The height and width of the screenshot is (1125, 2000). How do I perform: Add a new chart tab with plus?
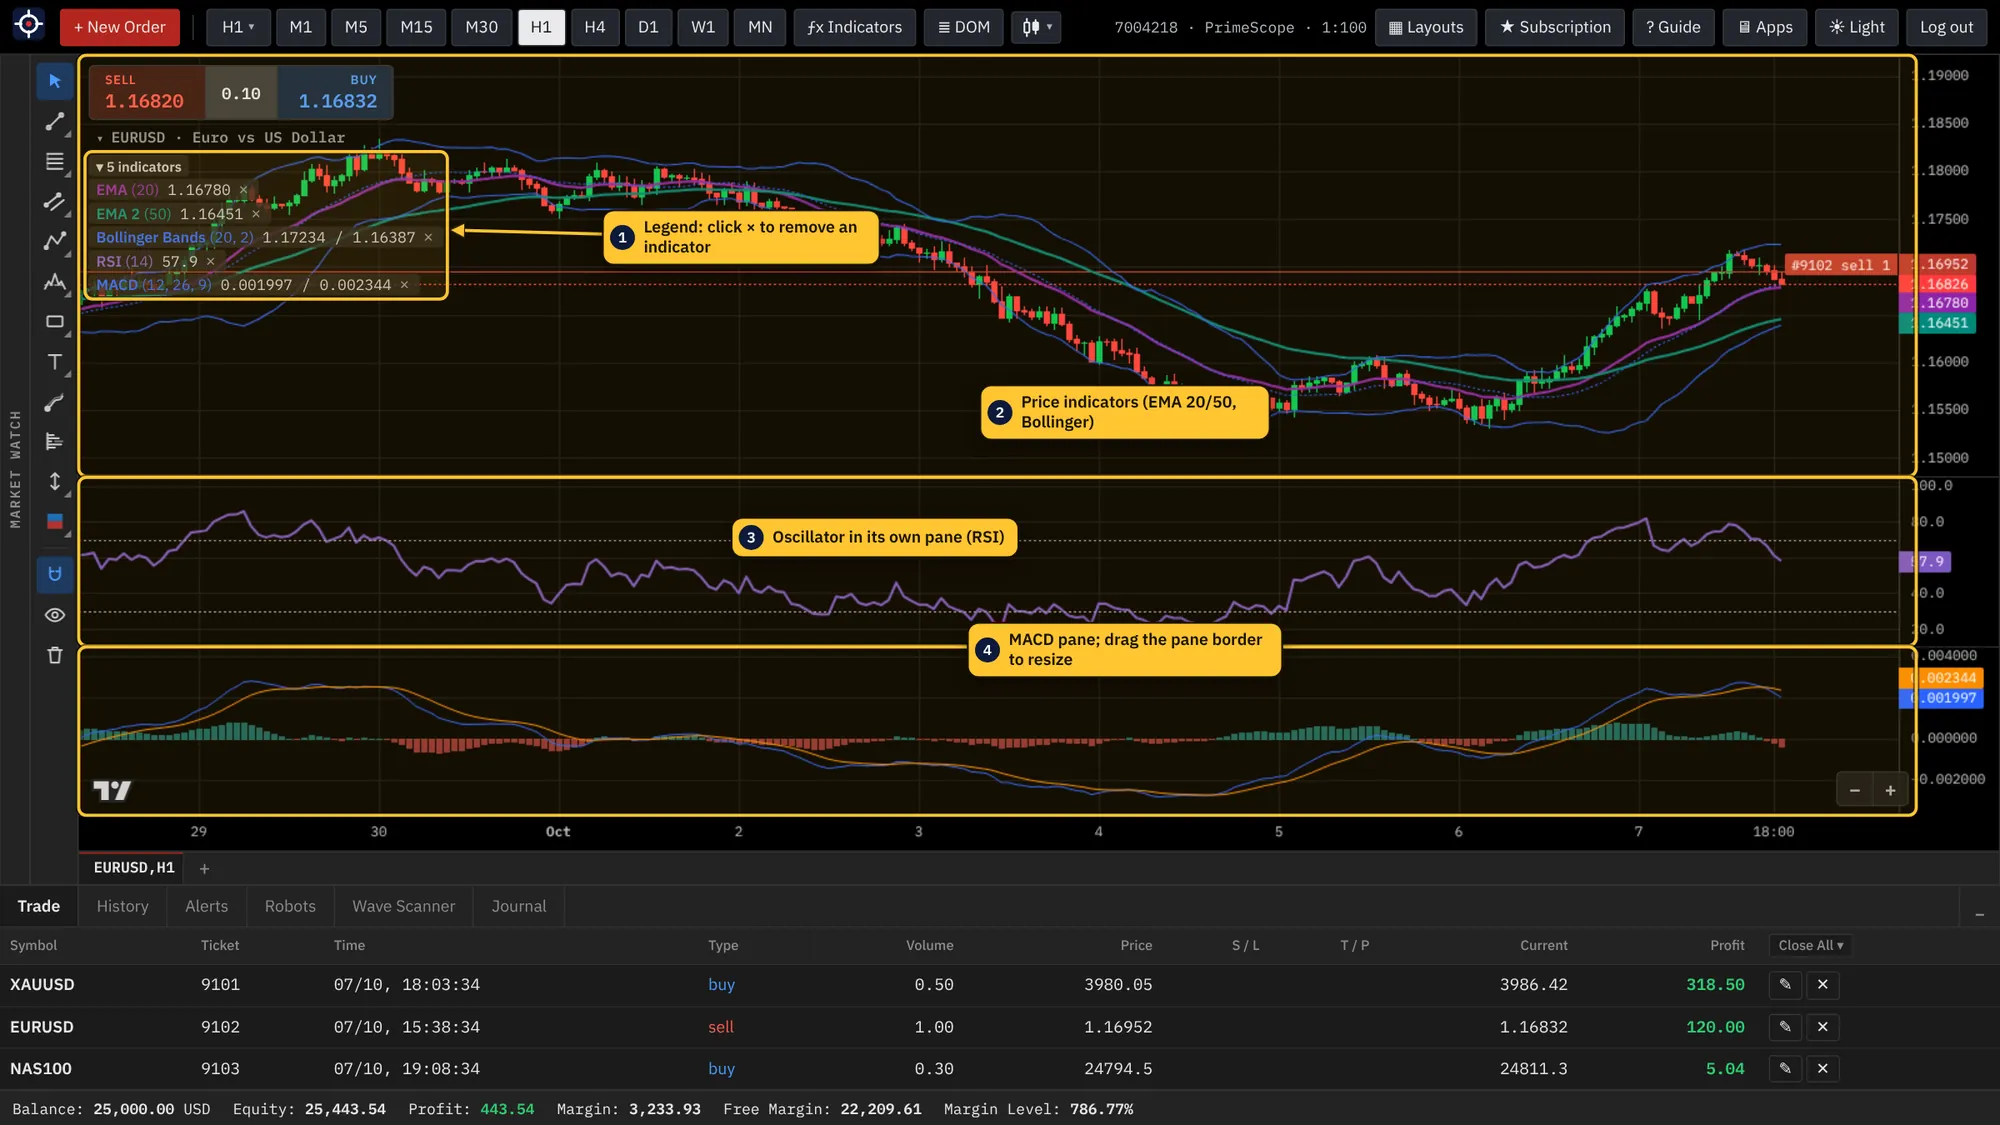[x=204, y=869]
